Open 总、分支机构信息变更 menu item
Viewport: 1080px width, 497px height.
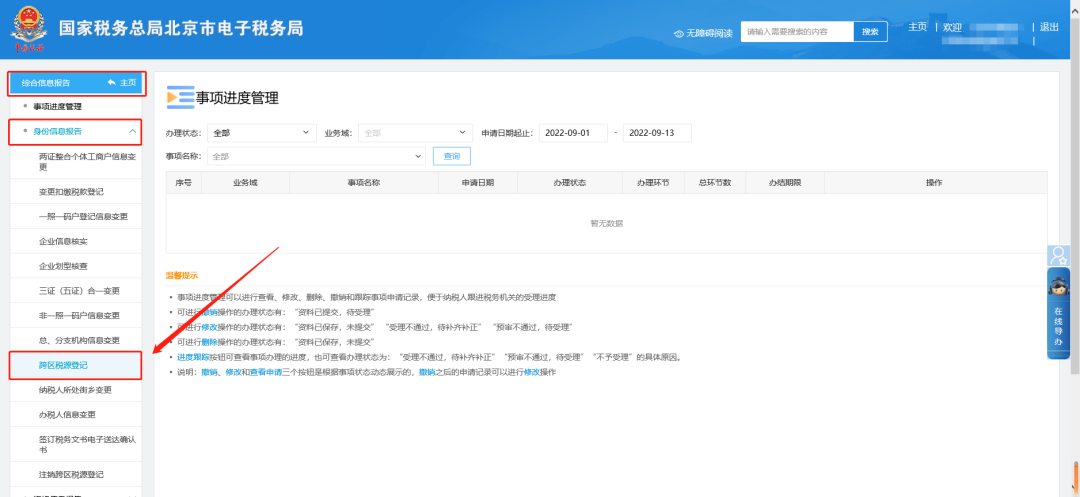coord(79,340)
